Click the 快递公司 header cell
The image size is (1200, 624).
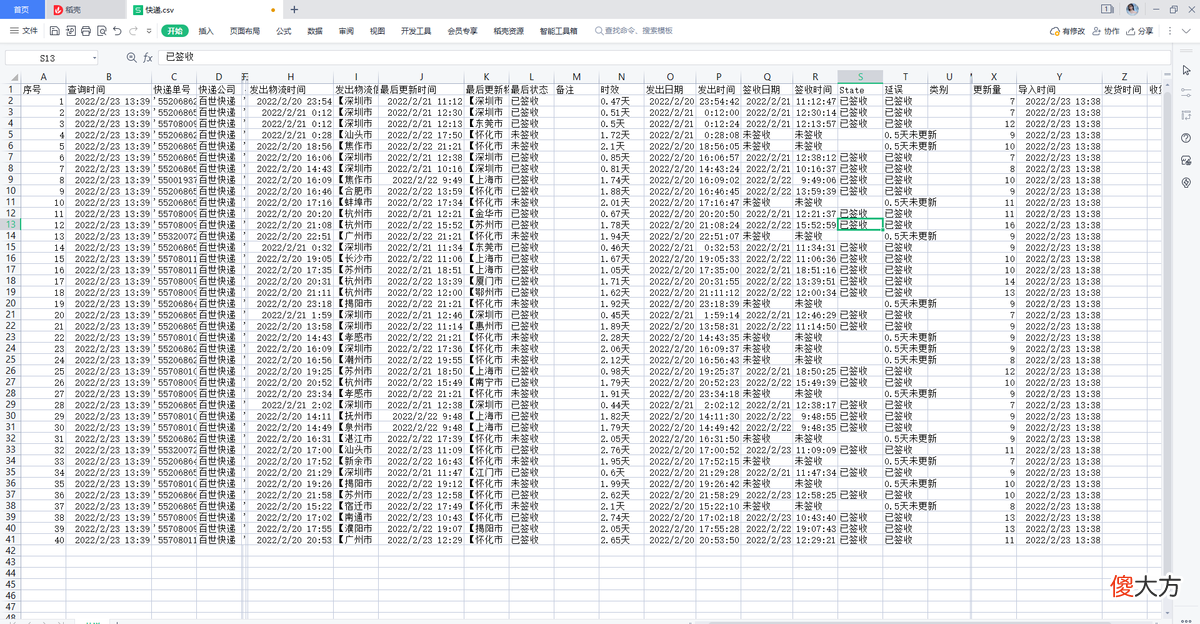[219, 89]
